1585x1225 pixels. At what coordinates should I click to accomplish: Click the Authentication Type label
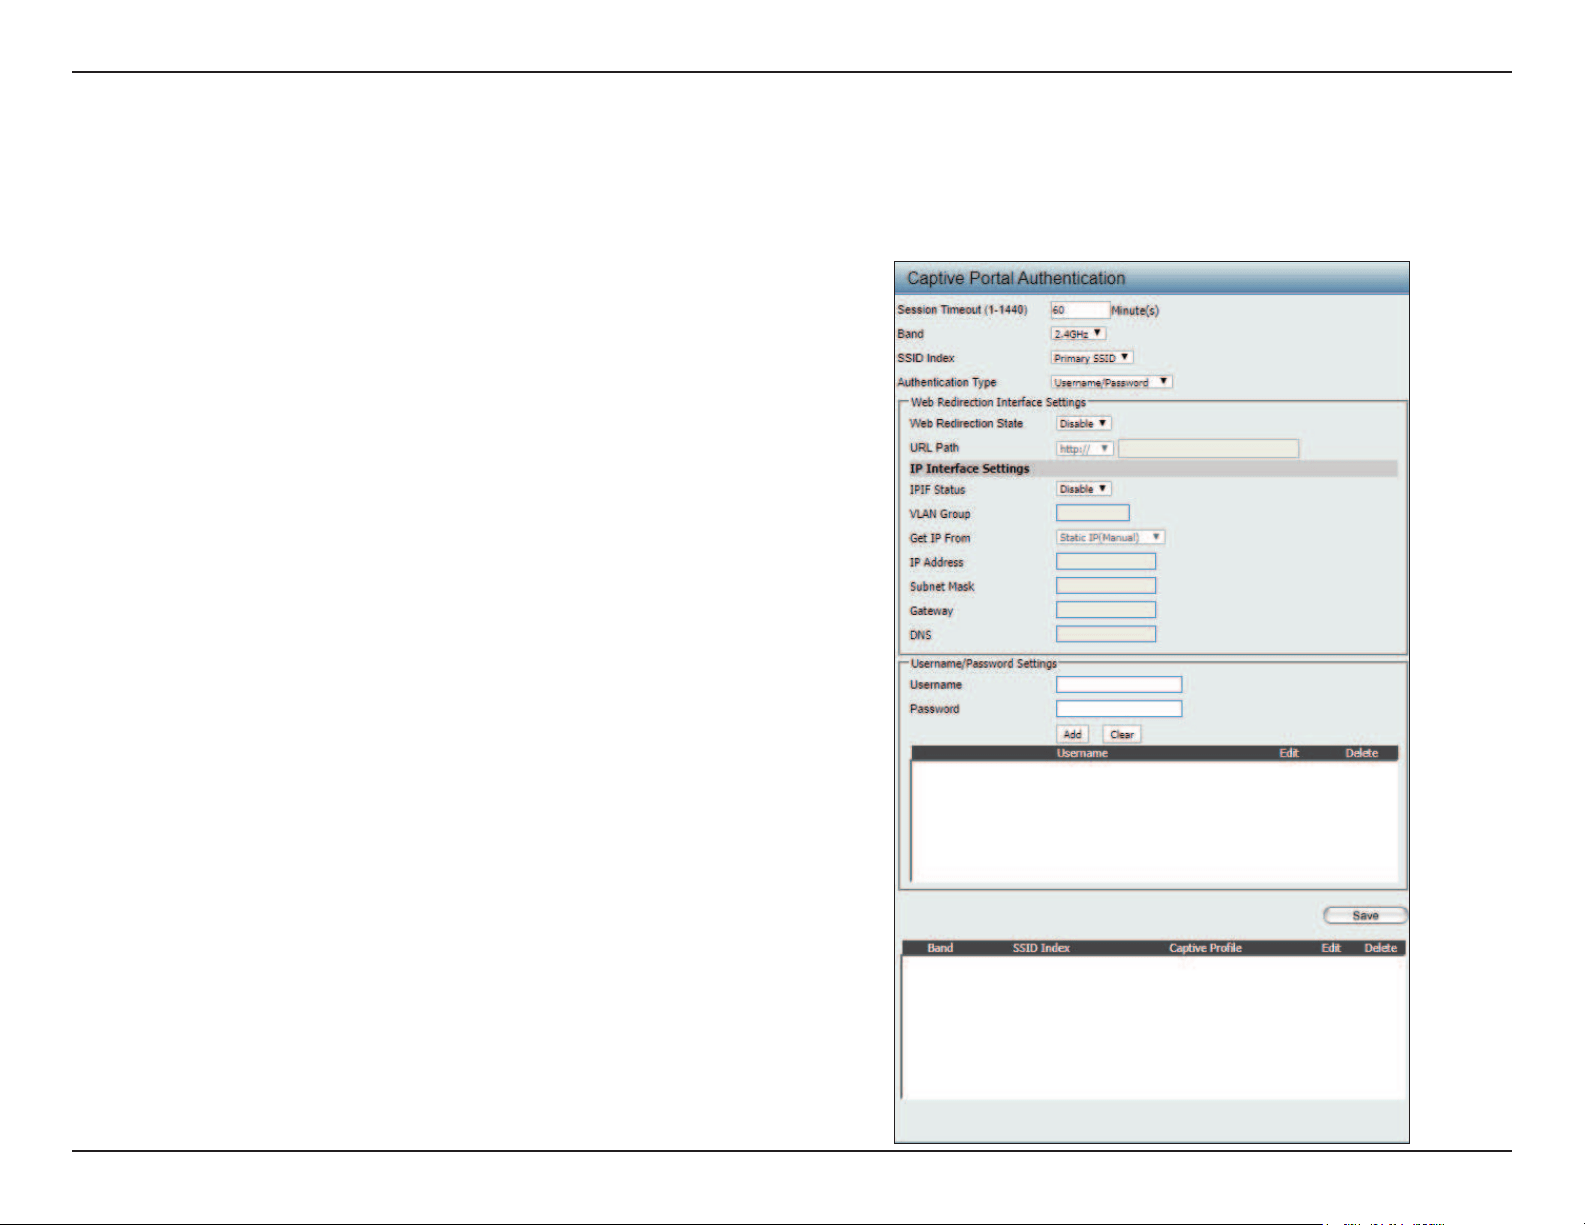click(947, 382)
